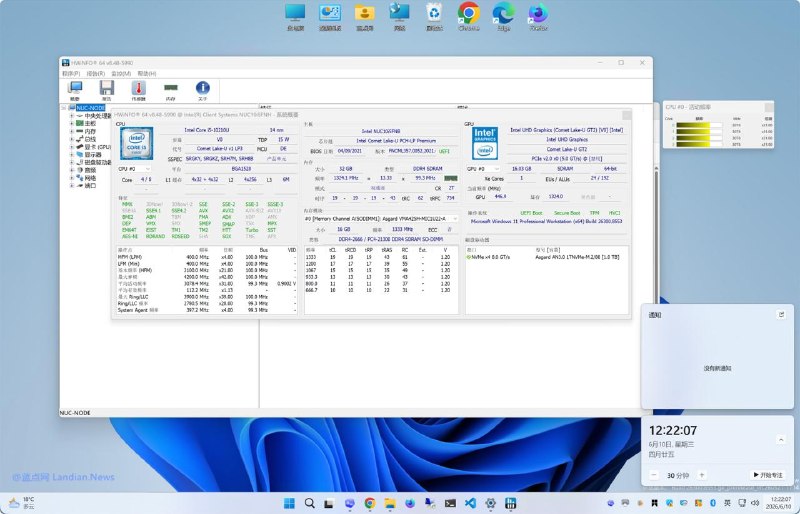This screenshot has height=514, width=800.
Task: Open the 帮助(H) menu
Action: coord(147,74)
